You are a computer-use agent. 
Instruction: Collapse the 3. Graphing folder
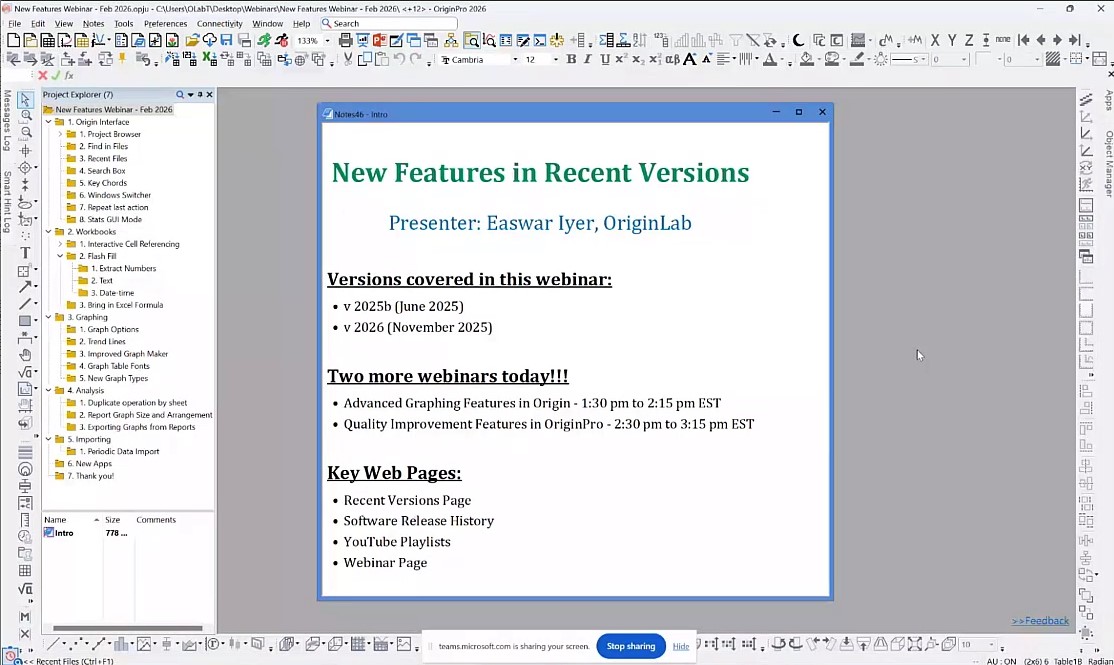(x=49, y=317)
